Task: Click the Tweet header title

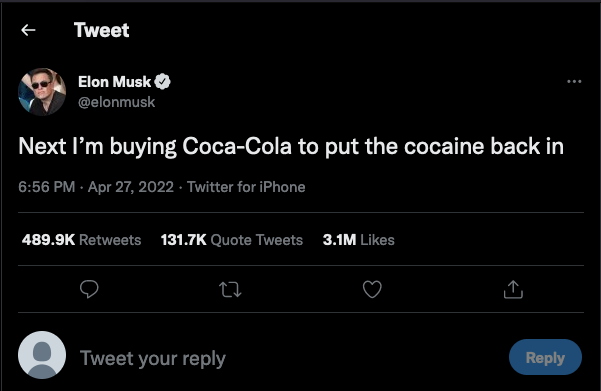Action: coord(102,30)
